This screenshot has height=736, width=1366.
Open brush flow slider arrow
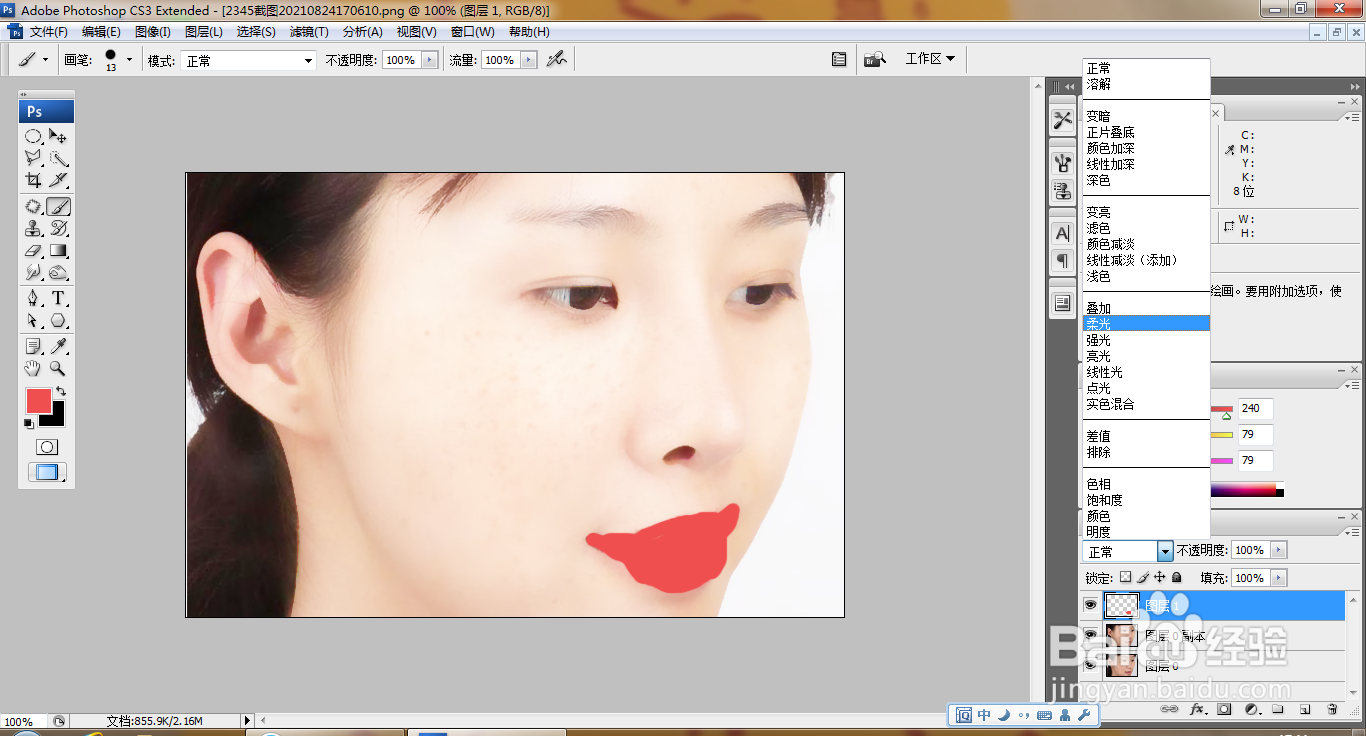(x=530, y=60)
